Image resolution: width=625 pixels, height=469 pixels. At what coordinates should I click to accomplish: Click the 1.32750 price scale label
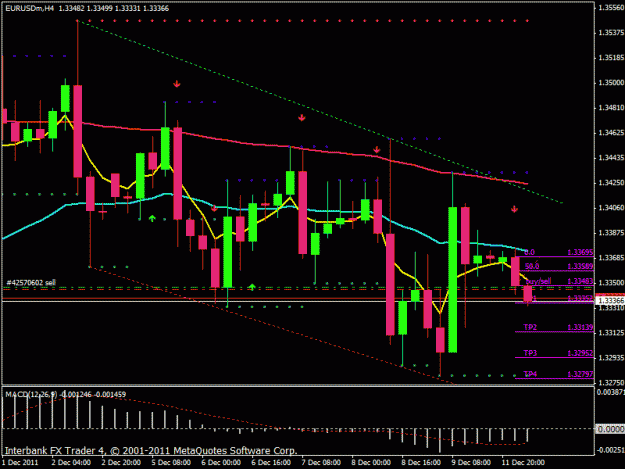point(611,383)
